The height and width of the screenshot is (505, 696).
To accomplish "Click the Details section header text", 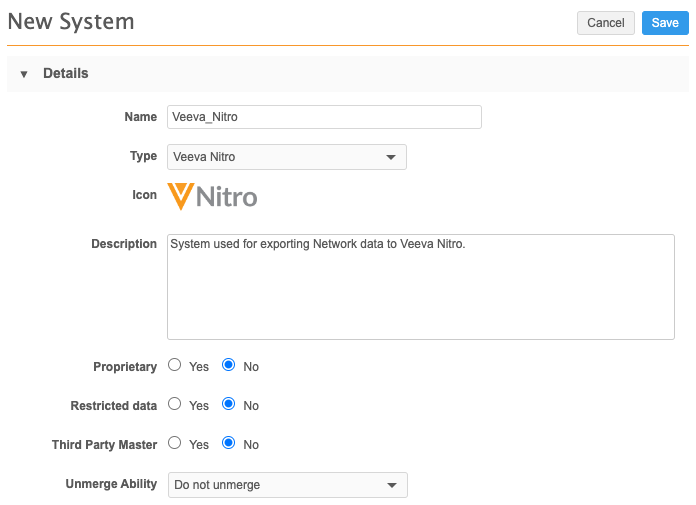I will [x=66, y=74].
